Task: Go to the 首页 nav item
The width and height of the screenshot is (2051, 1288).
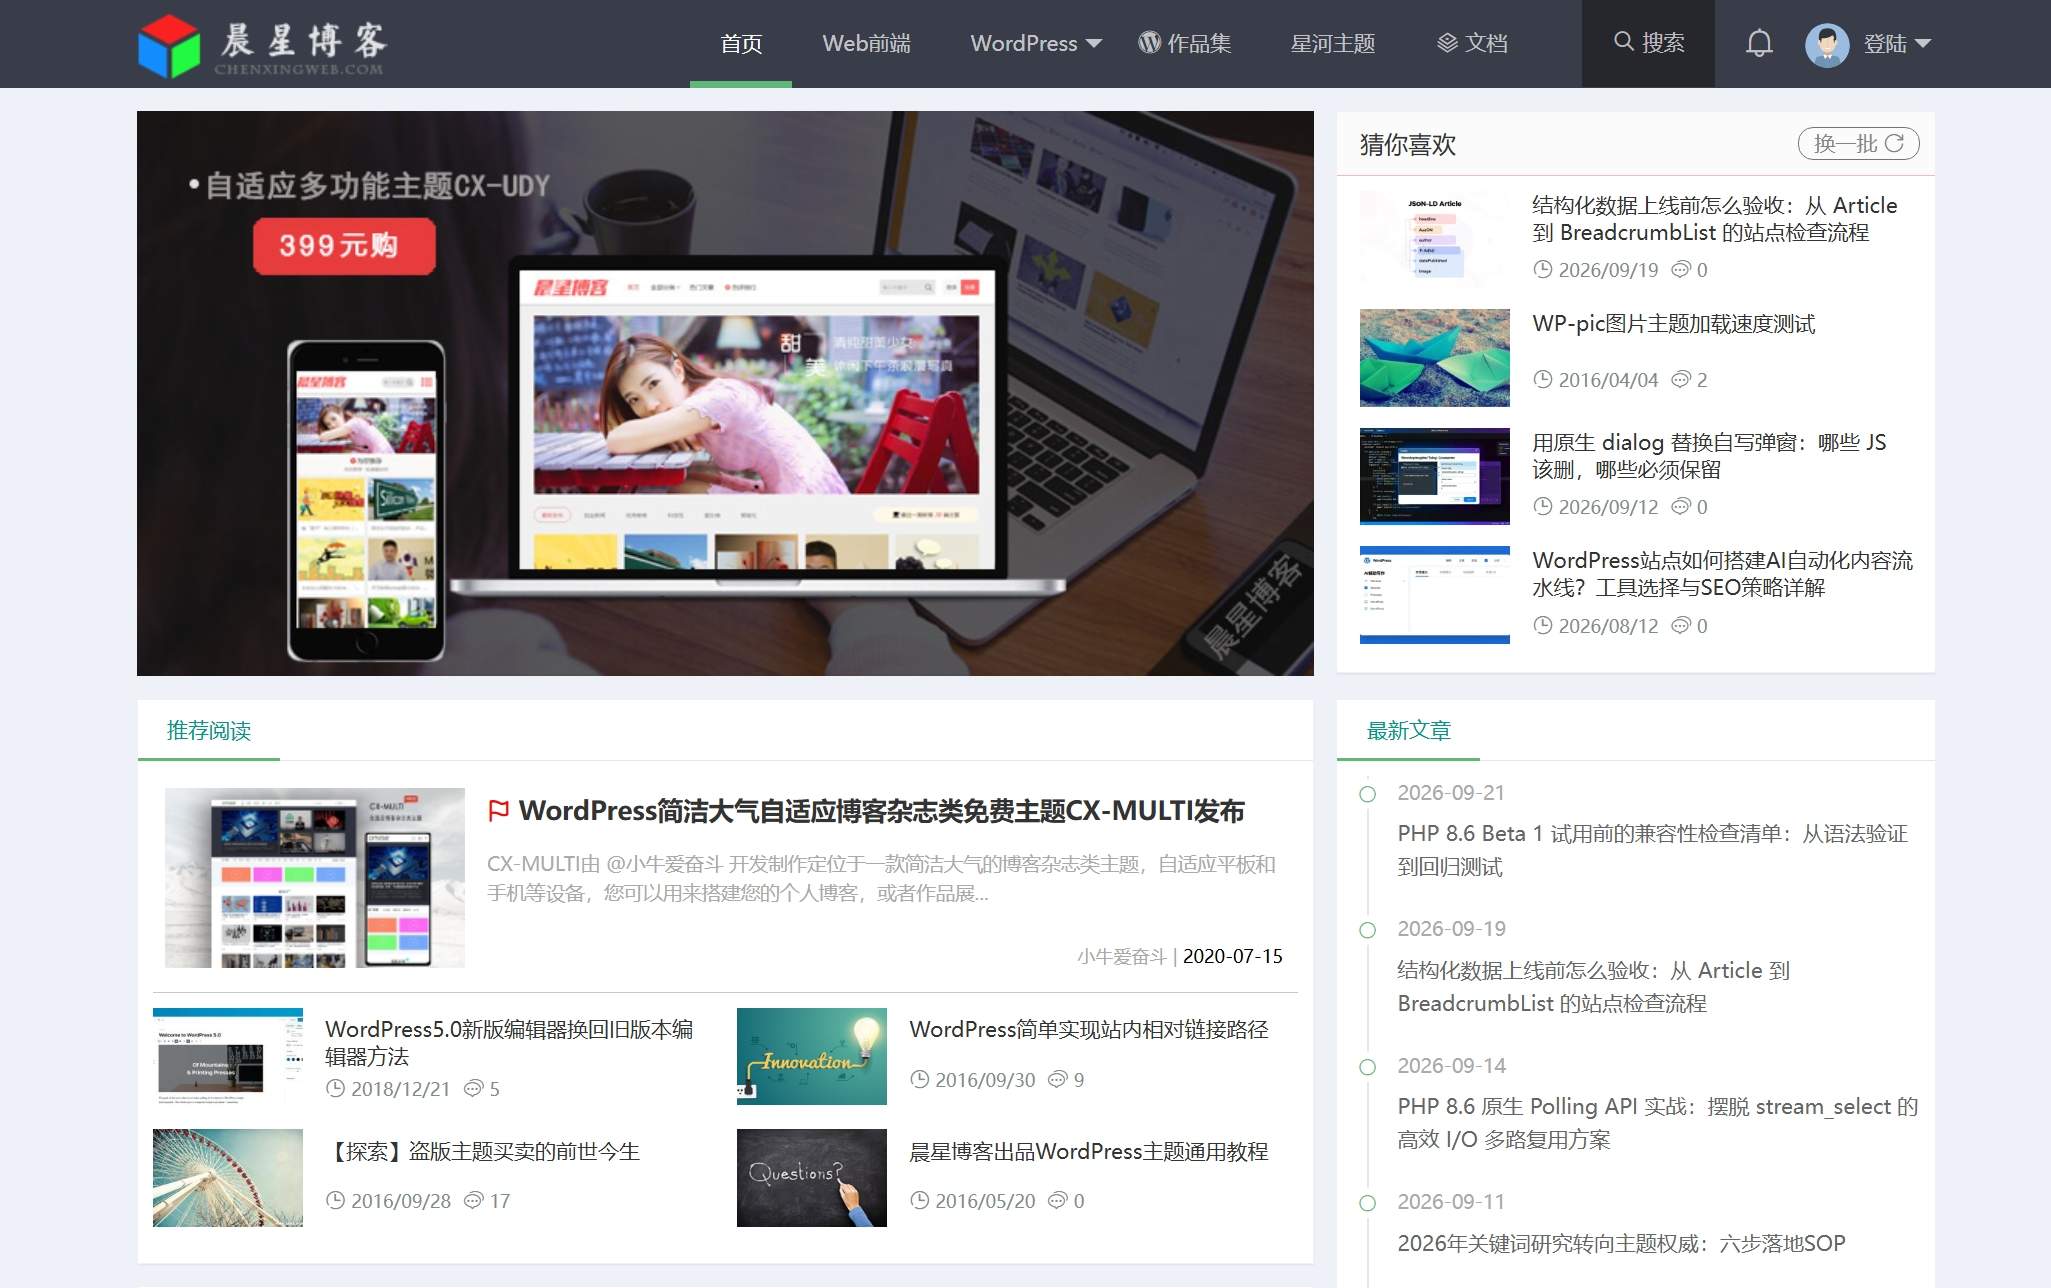Action: coord(741,44)
